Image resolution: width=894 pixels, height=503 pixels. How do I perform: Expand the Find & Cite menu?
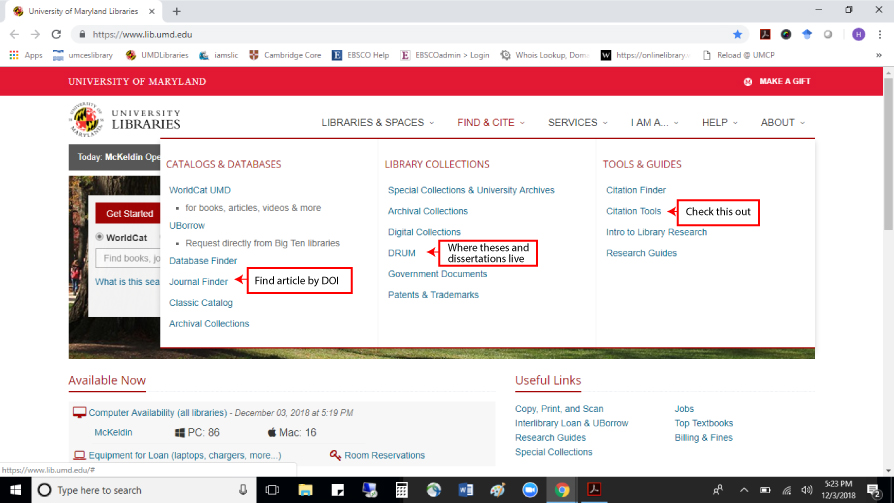[491, 123]
